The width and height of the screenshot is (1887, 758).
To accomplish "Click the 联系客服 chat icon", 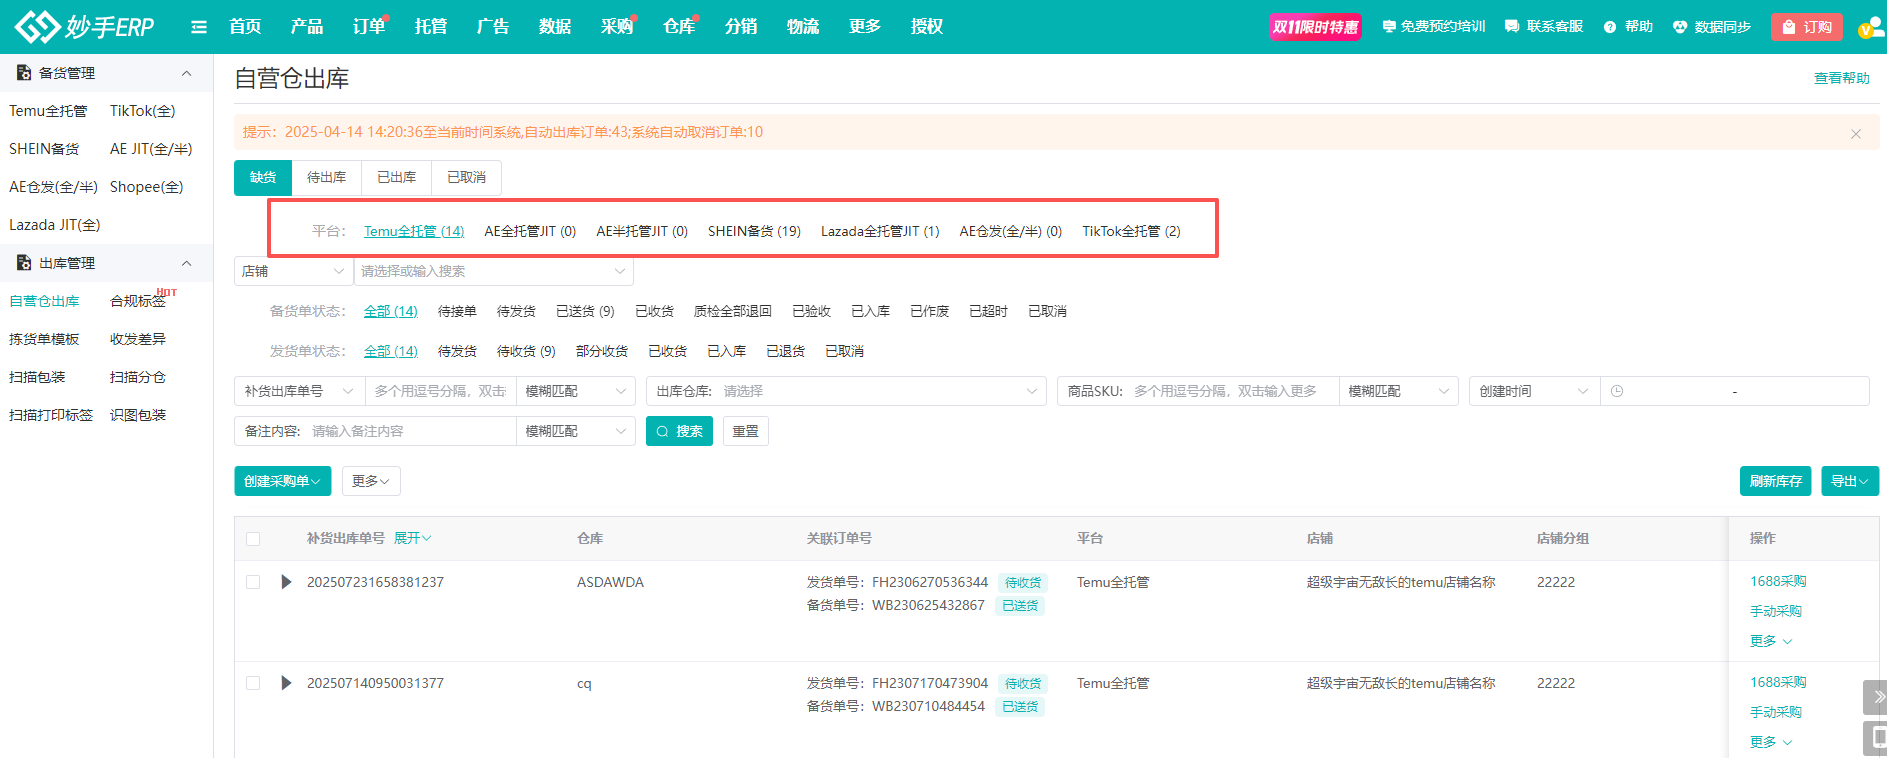I will [1511, 27].
